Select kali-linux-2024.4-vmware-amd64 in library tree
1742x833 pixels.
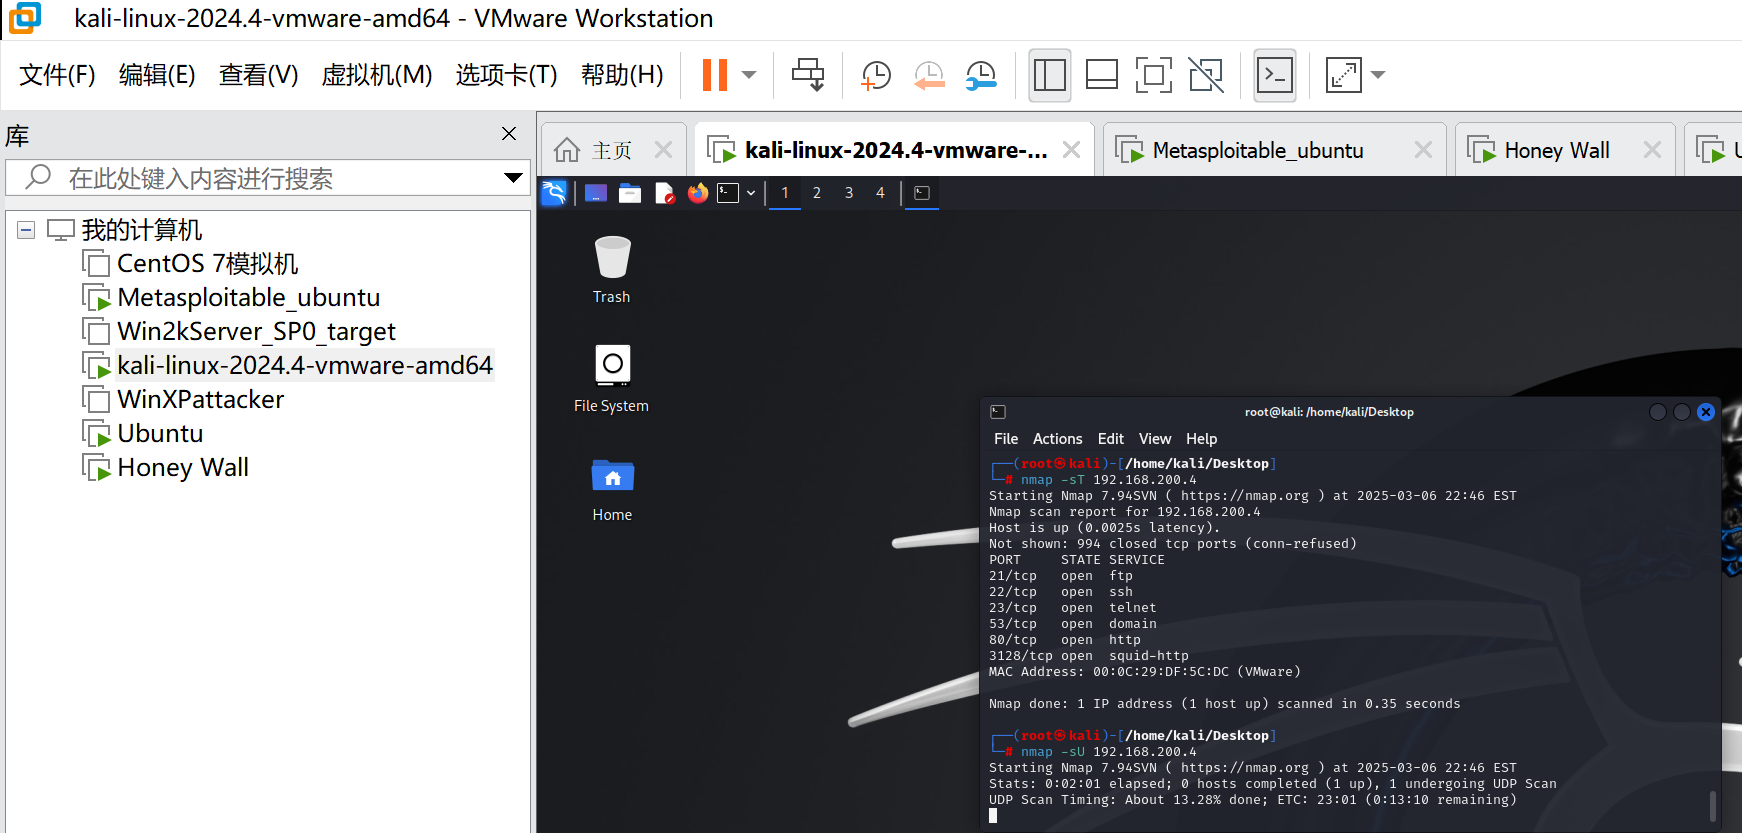click(305, 366)
